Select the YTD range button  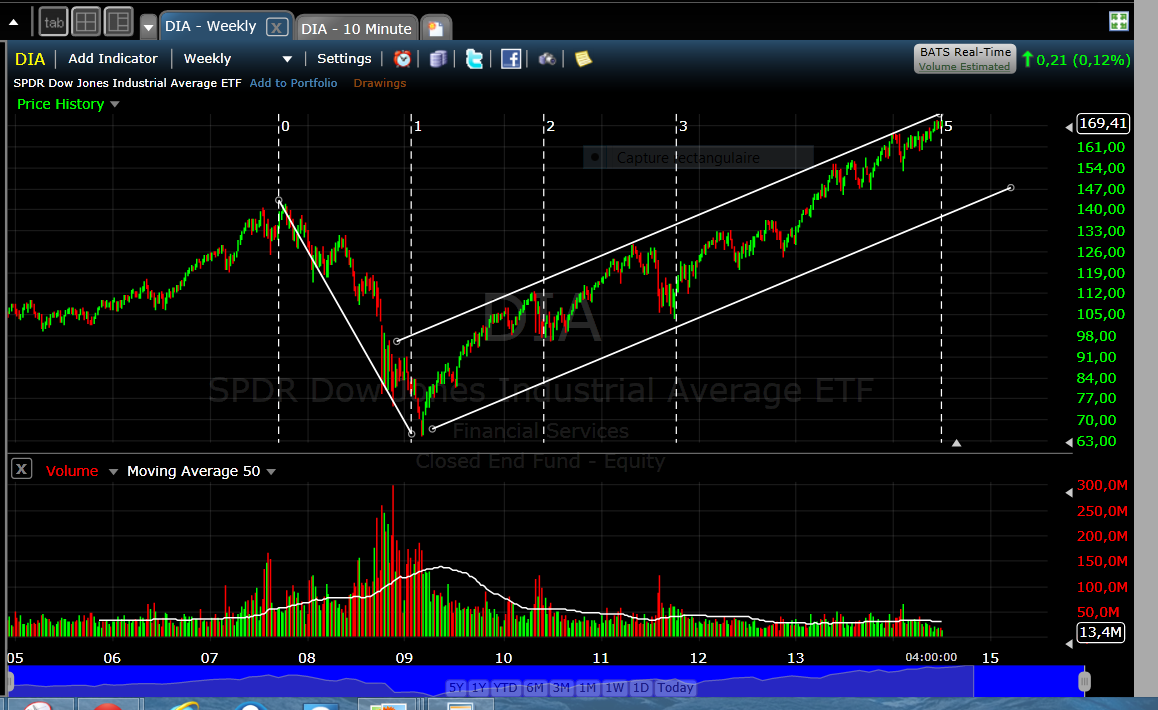click(506, 688)
